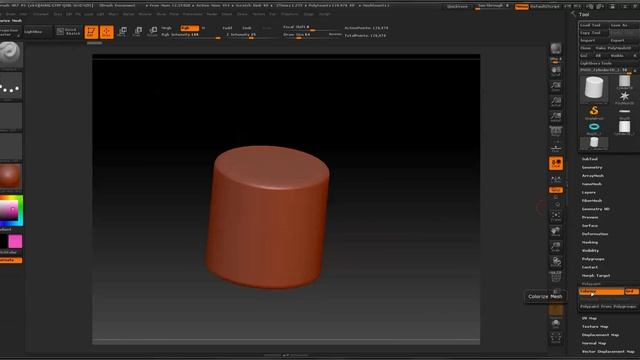Select the cyan Ring3D tool thumbnail
Screen dimensions: 640x360
coord(594,127)
